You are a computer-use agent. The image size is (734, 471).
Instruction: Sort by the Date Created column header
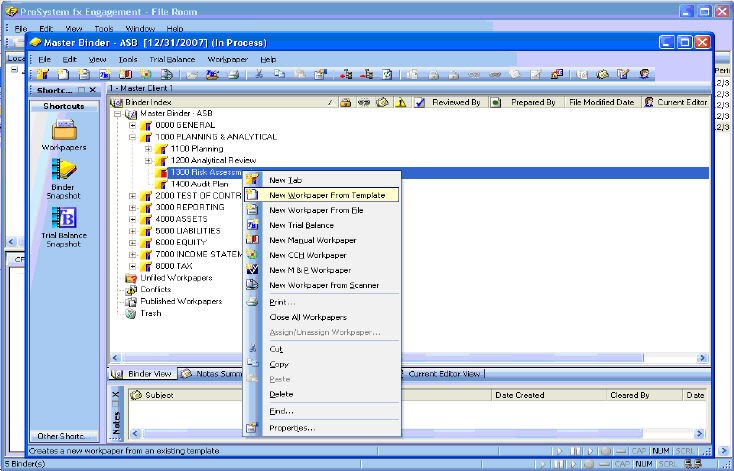[x=519, y=395]
